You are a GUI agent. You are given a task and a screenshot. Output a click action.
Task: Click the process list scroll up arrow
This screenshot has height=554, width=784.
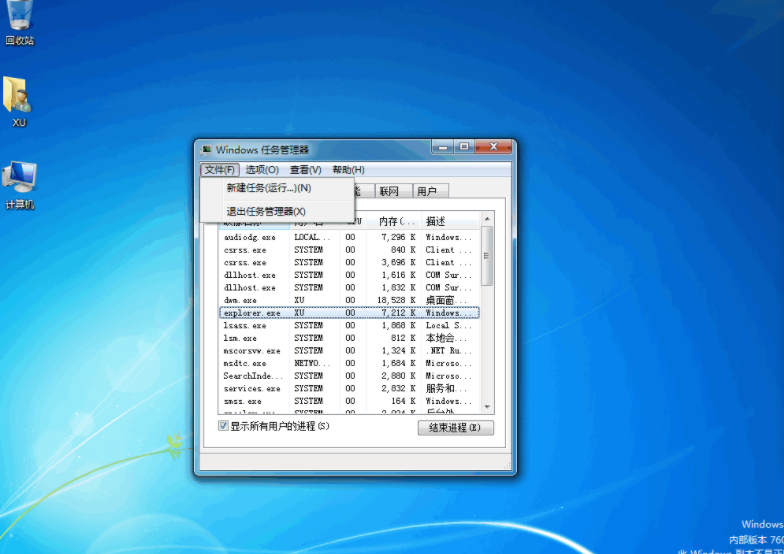pos(487,220)
